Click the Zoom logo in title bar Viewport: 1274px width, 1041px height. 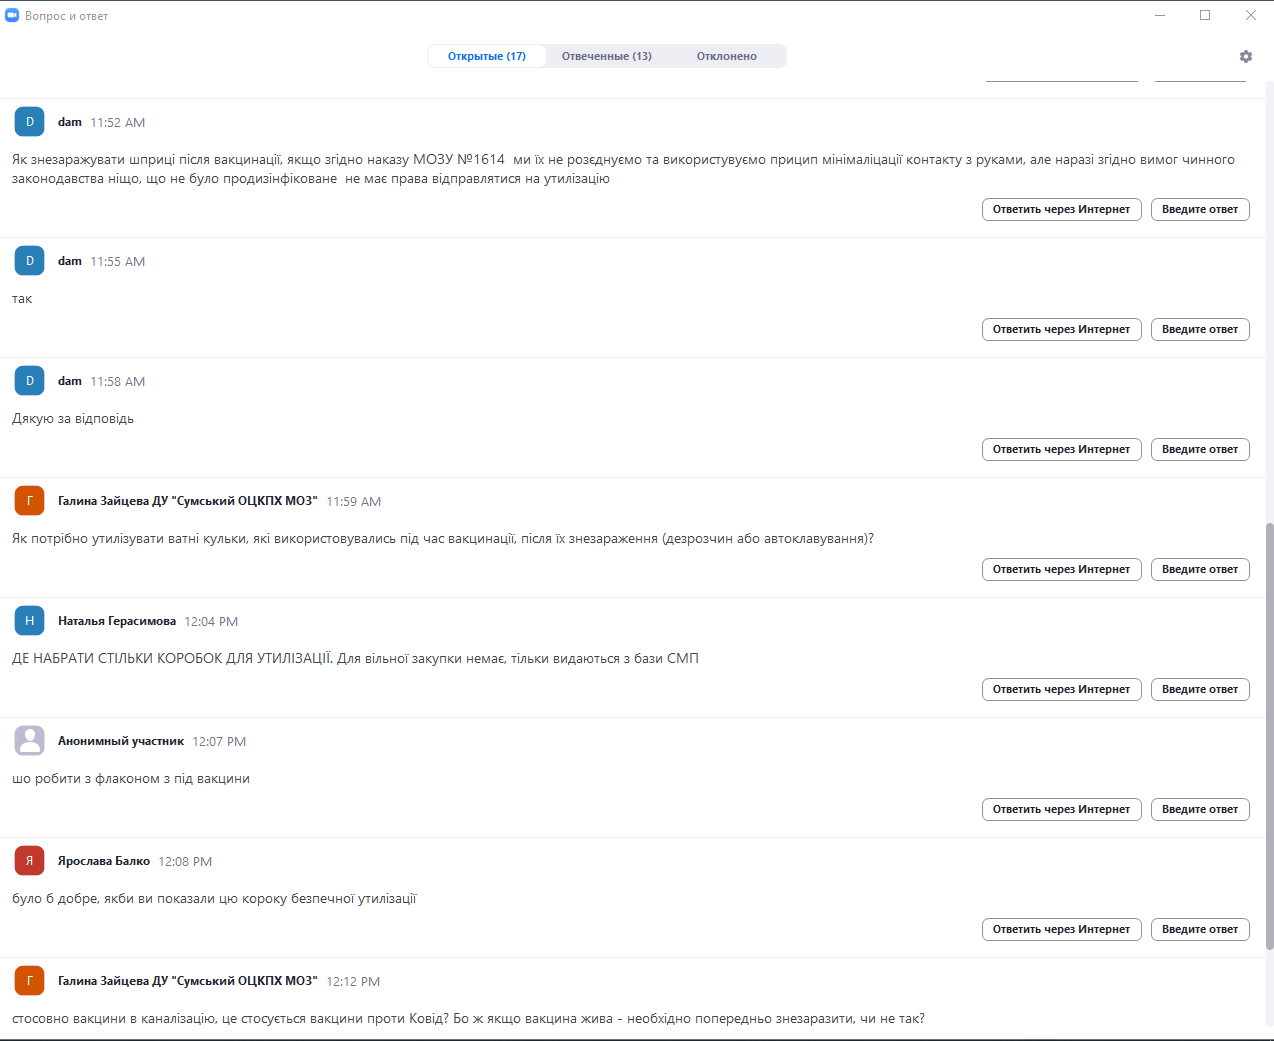(x=12, y=15)
